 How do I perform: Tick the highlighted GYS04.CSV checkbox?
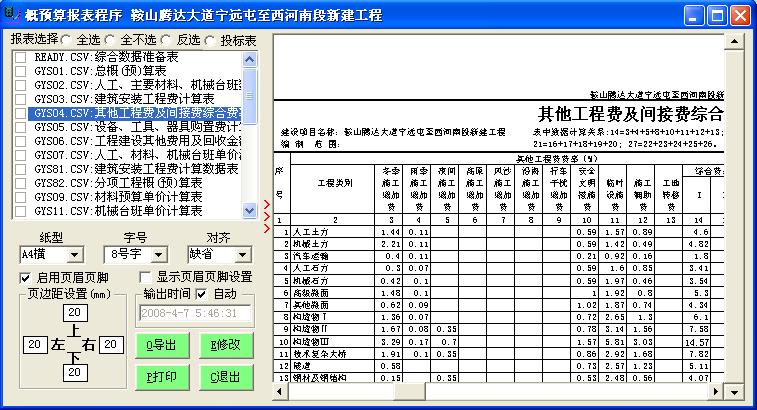[x=20, y=113]
